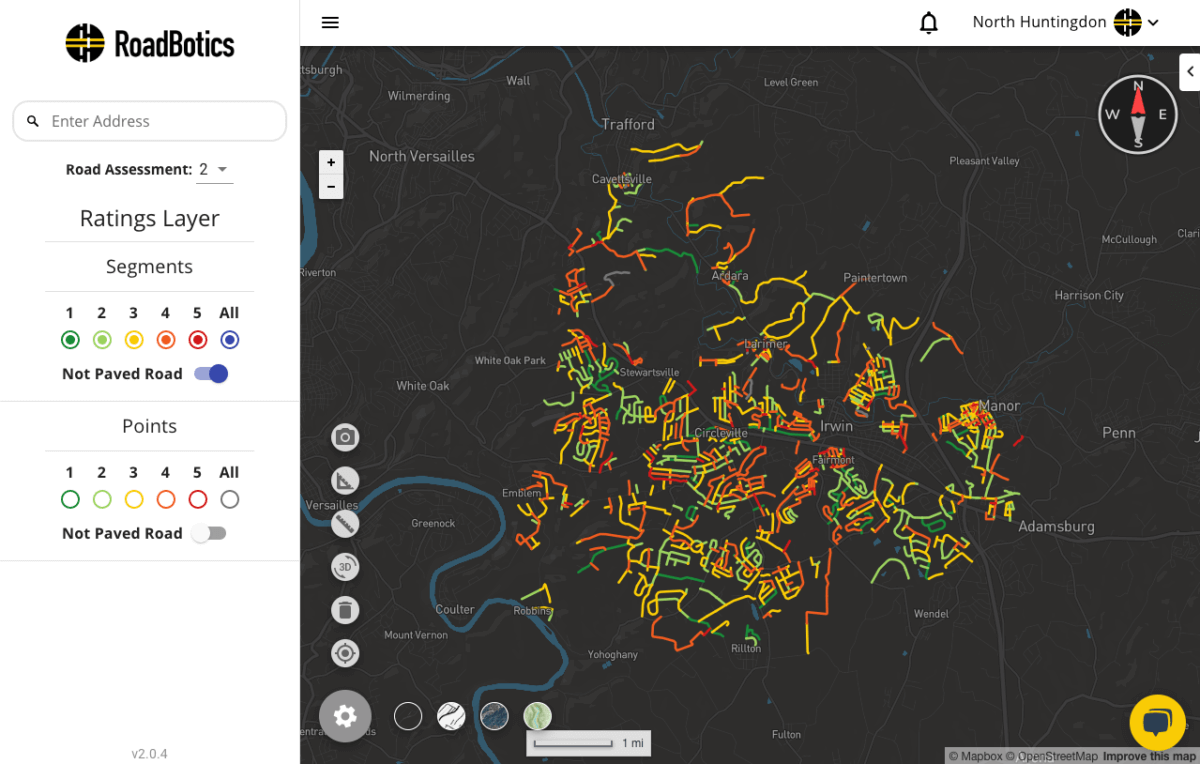
Task: Select the ruler distance tool
Action: pos(345,524)
